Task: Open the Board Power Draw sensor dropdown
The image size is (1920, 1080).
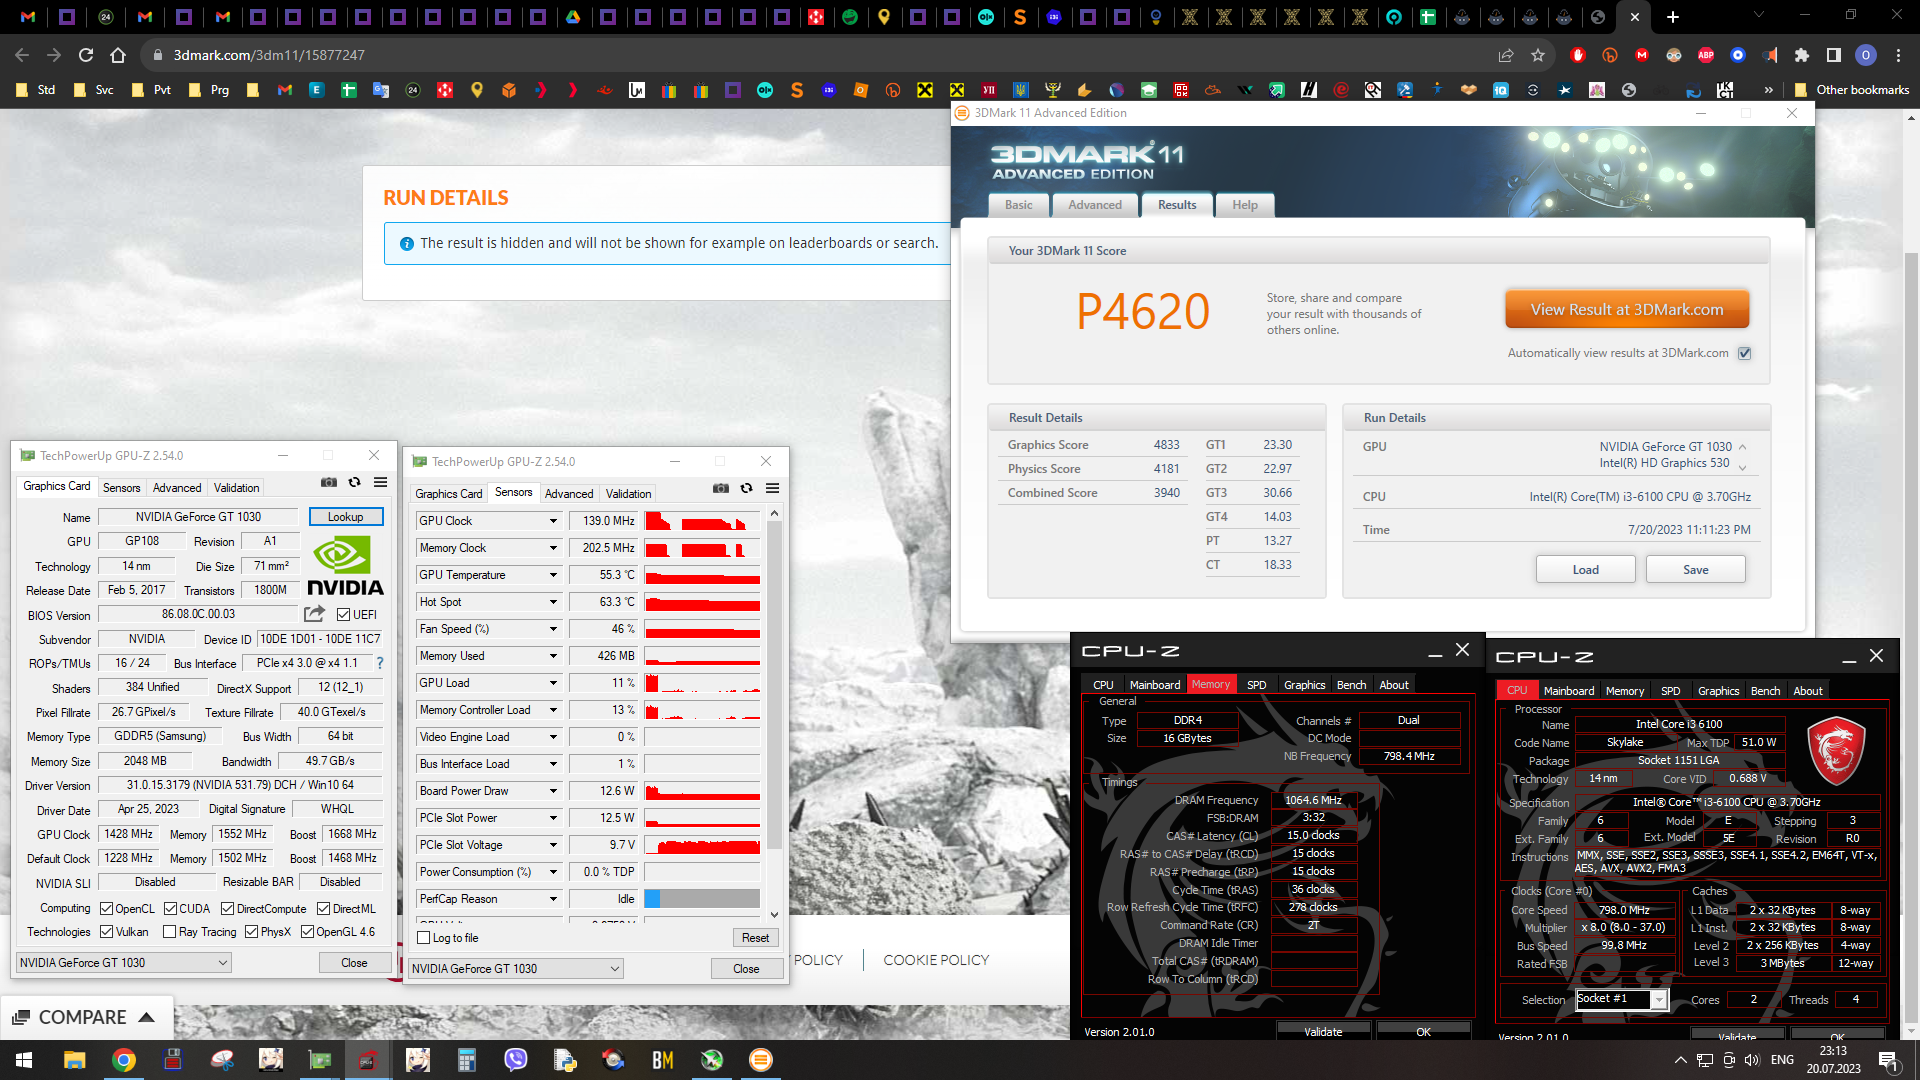Action: [x=552, y=791]
